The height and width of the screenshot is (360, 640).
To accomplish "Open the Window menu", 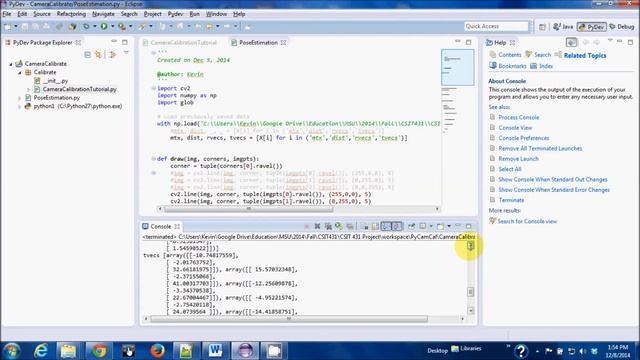I will (x=216, y=14).
